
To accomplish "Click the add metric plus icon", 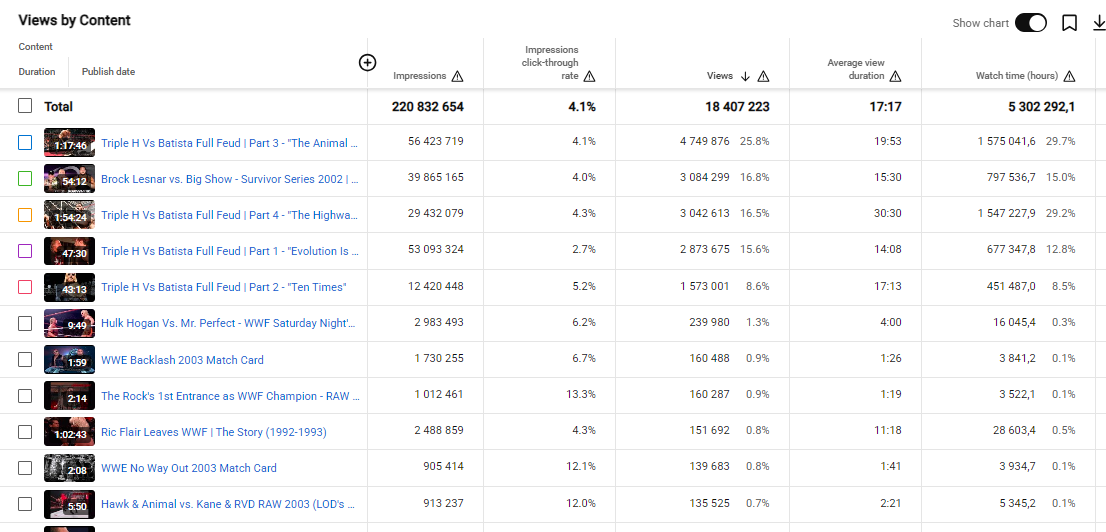I will click(x=367, y=63).
